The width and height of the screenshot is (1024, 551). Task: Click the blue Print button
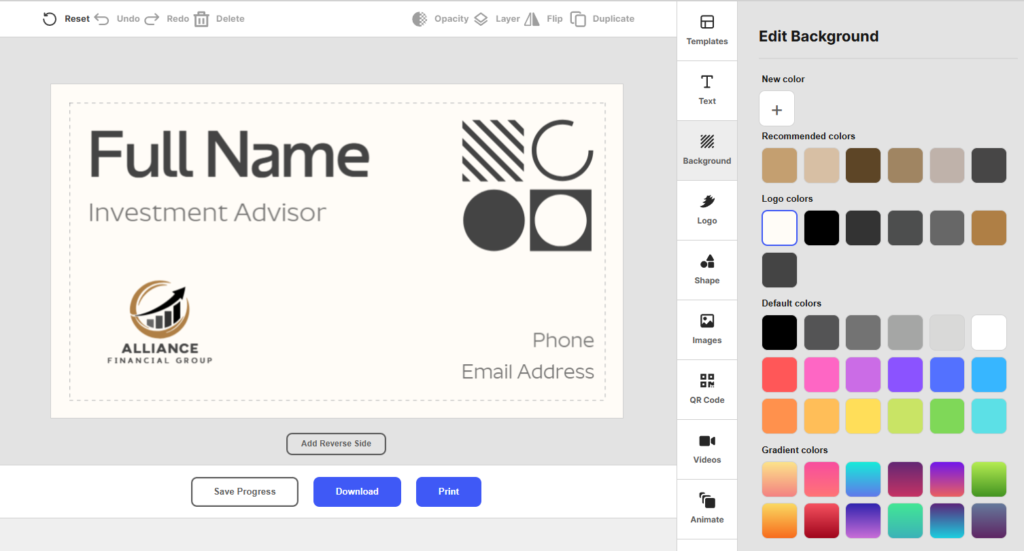pos(448,492)
